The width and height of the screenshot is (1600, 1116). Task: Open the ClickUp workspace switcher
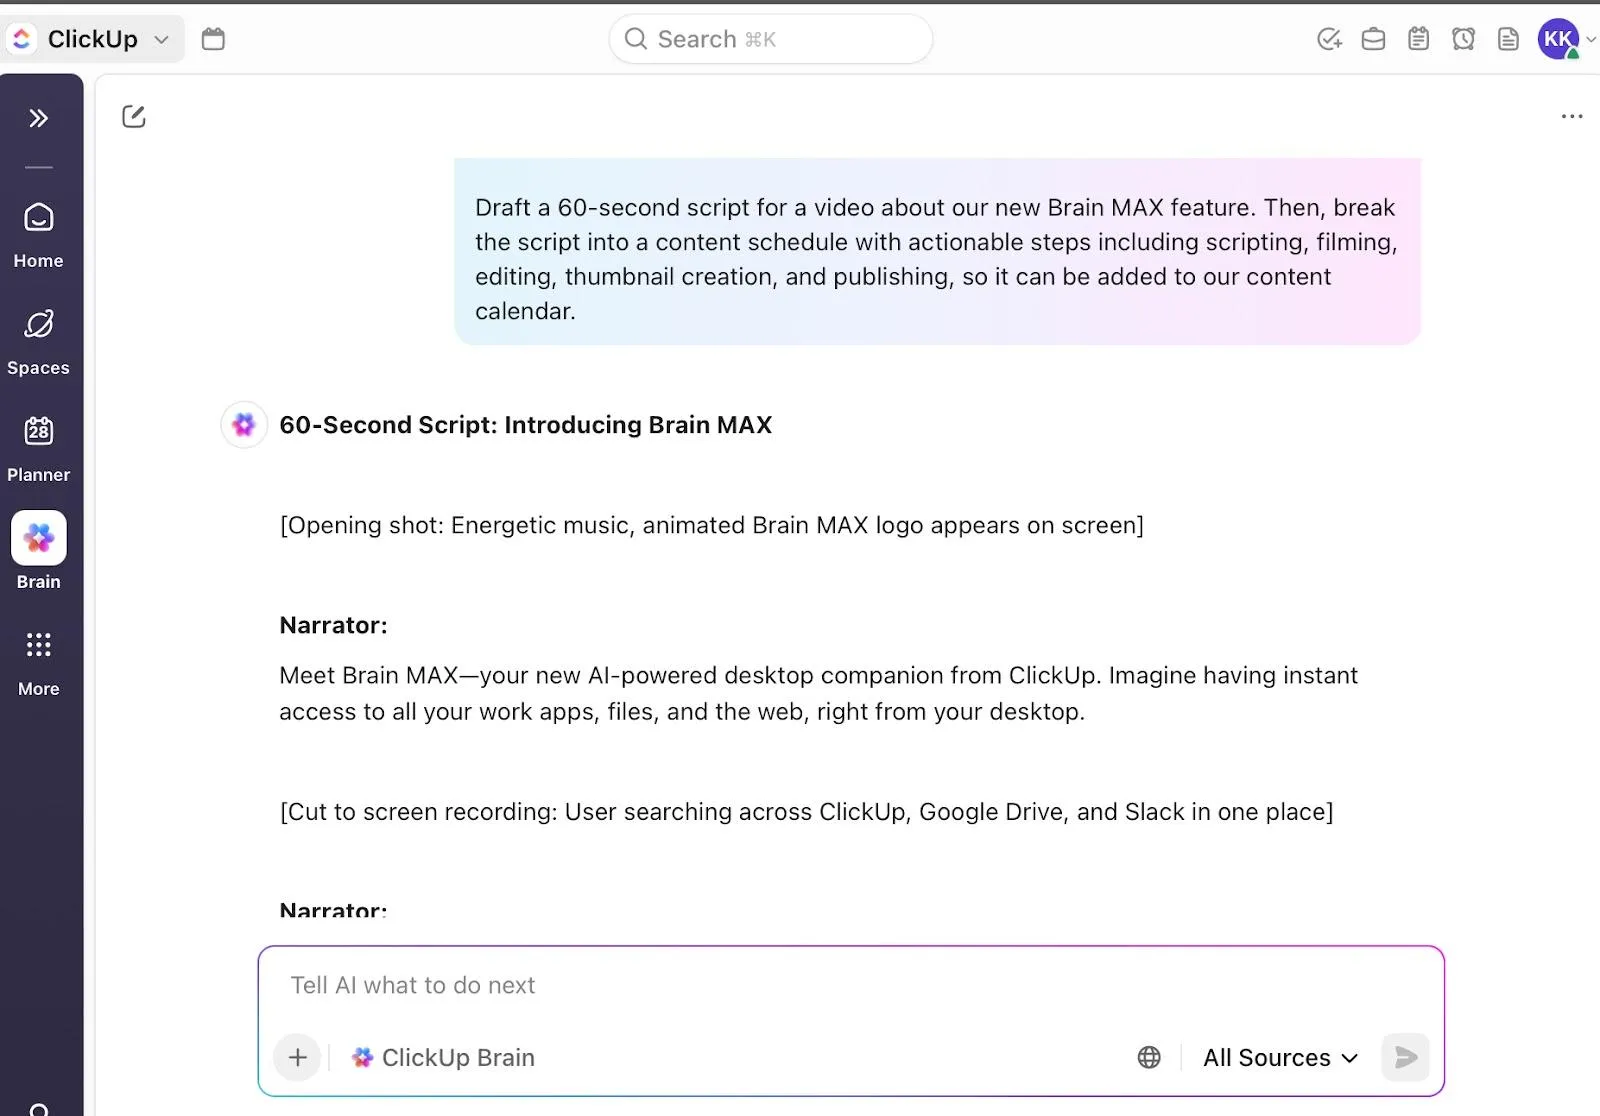coord(92,39)
